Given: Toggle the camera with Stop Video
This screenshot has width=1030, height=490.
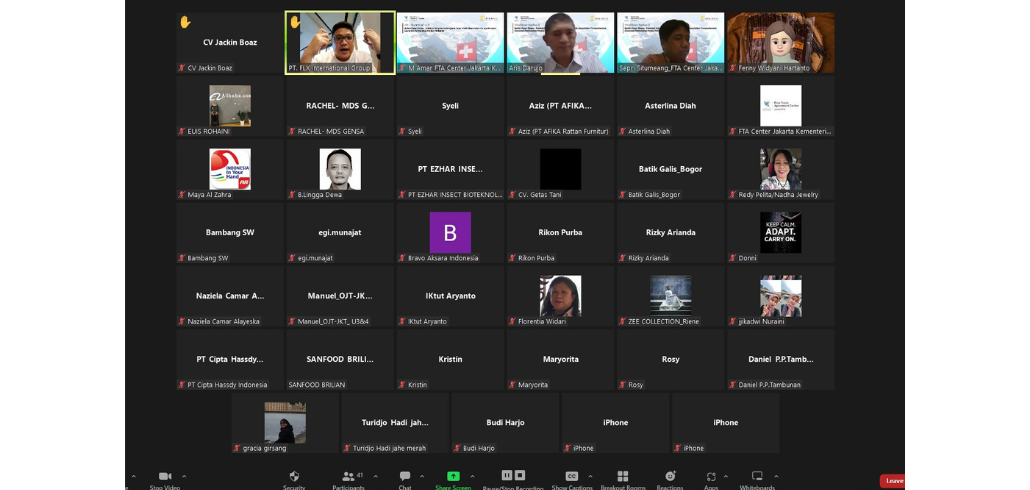Looking at the screenshot, I should pos(165,477).
